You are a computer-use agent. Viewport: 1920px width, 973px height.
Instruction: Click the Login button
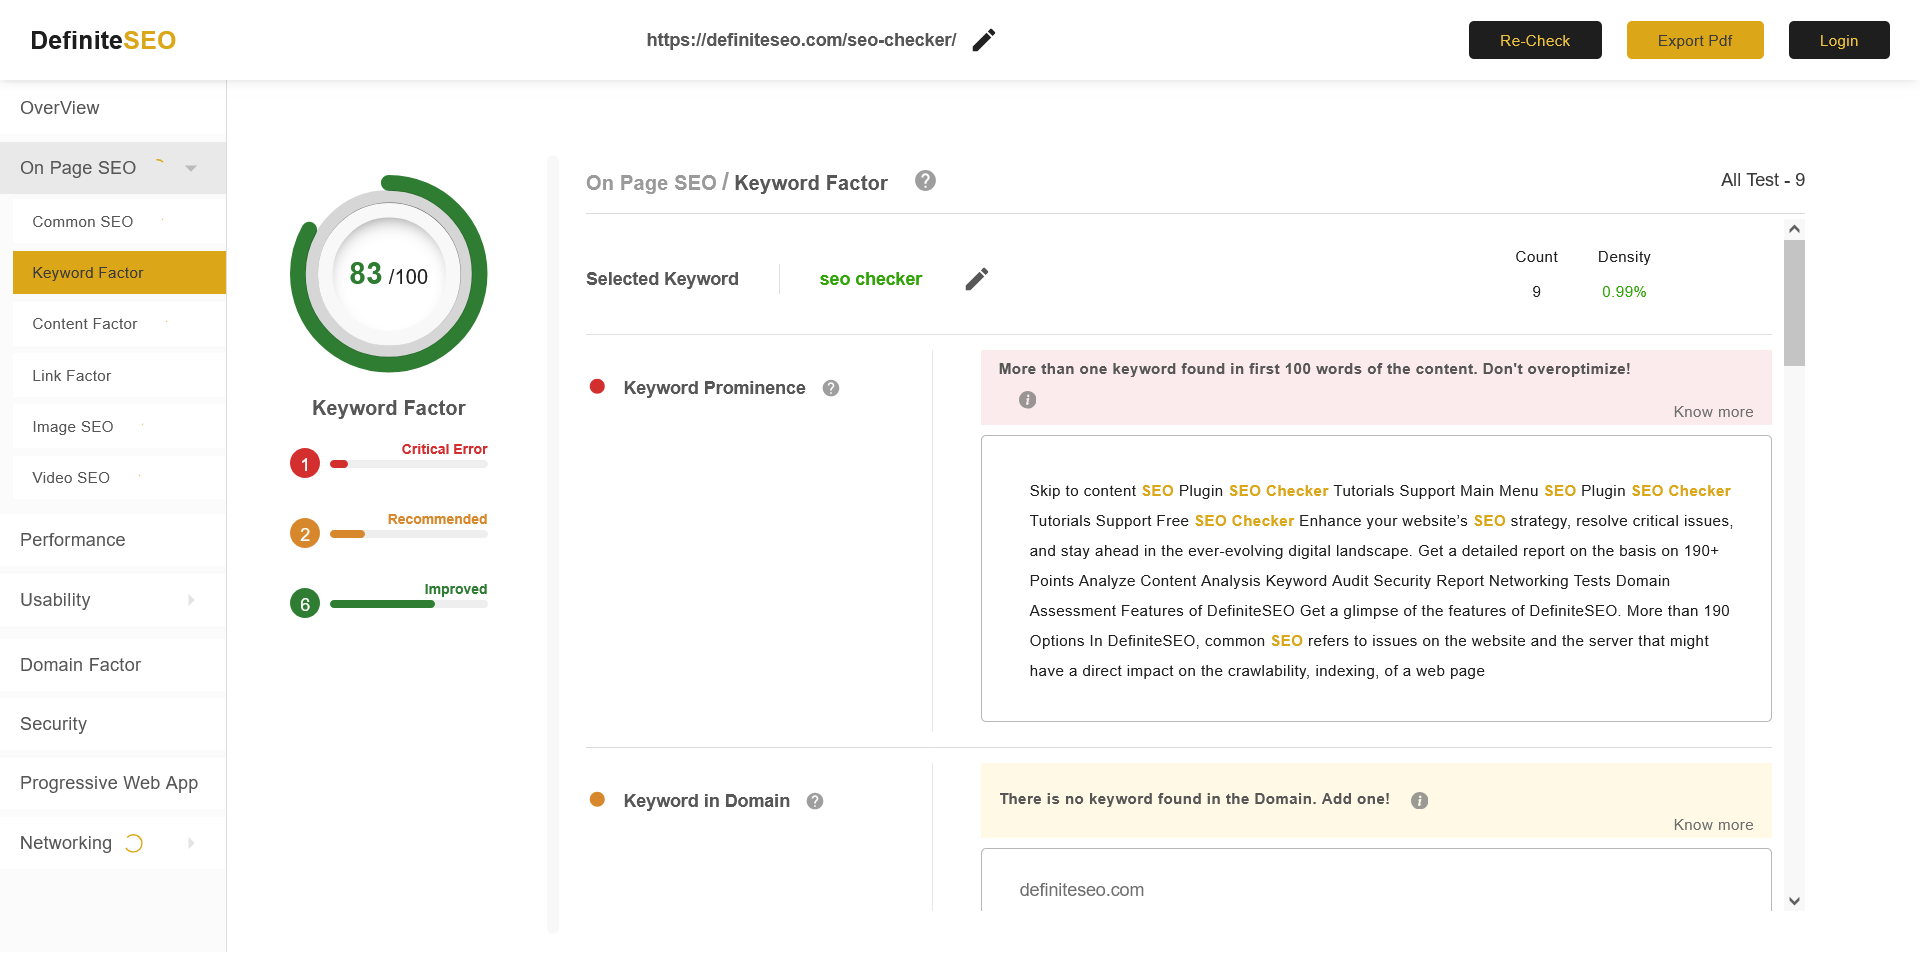(x=1838, y=40)
